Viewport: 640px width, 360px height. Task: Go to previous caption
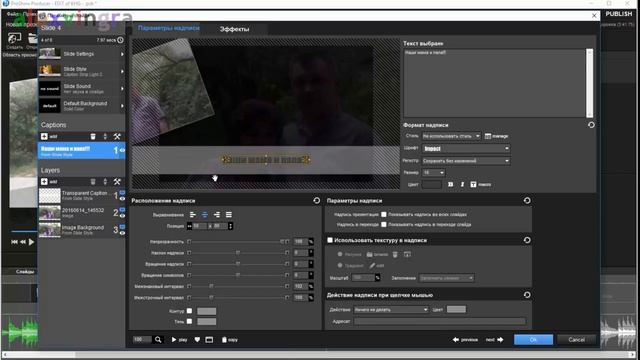point(465,340)
